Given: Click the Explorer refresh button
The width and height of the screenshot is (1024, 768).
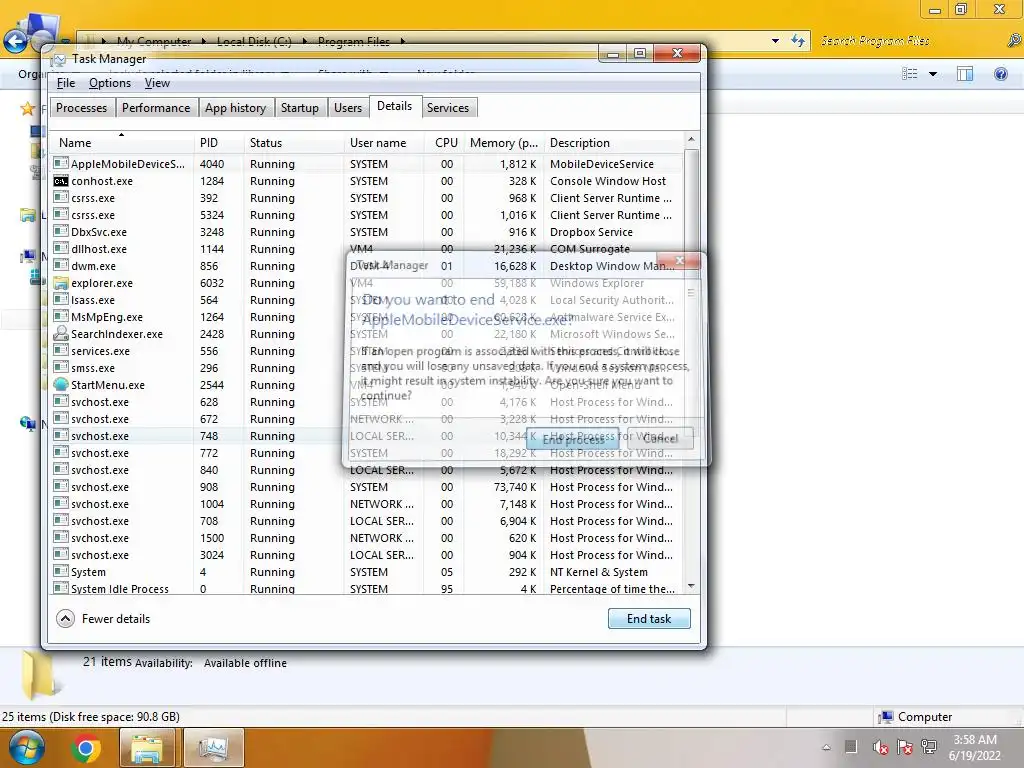Looking at the screenshot, I should point(798,40).
